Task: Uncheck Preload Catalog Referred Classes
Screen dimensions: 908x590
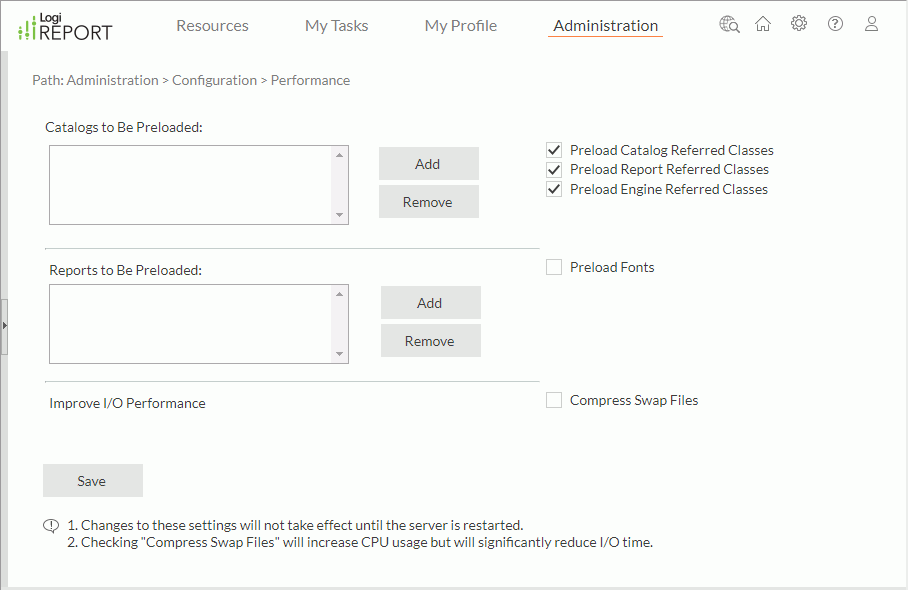Action: pyautogui.click(x=554, y=150)
